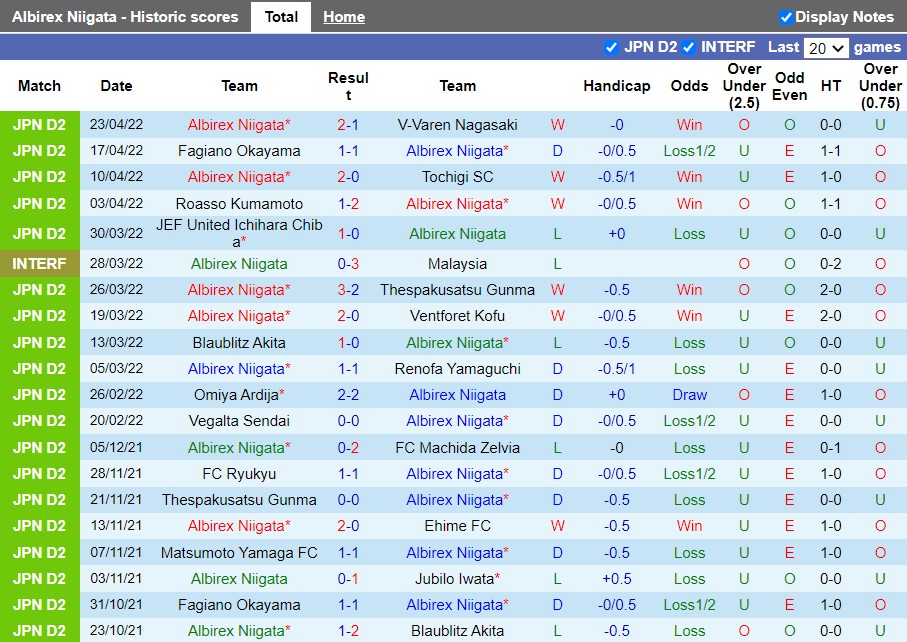Open the 2-1 score on 23/04/22

[x=348, y=125]
